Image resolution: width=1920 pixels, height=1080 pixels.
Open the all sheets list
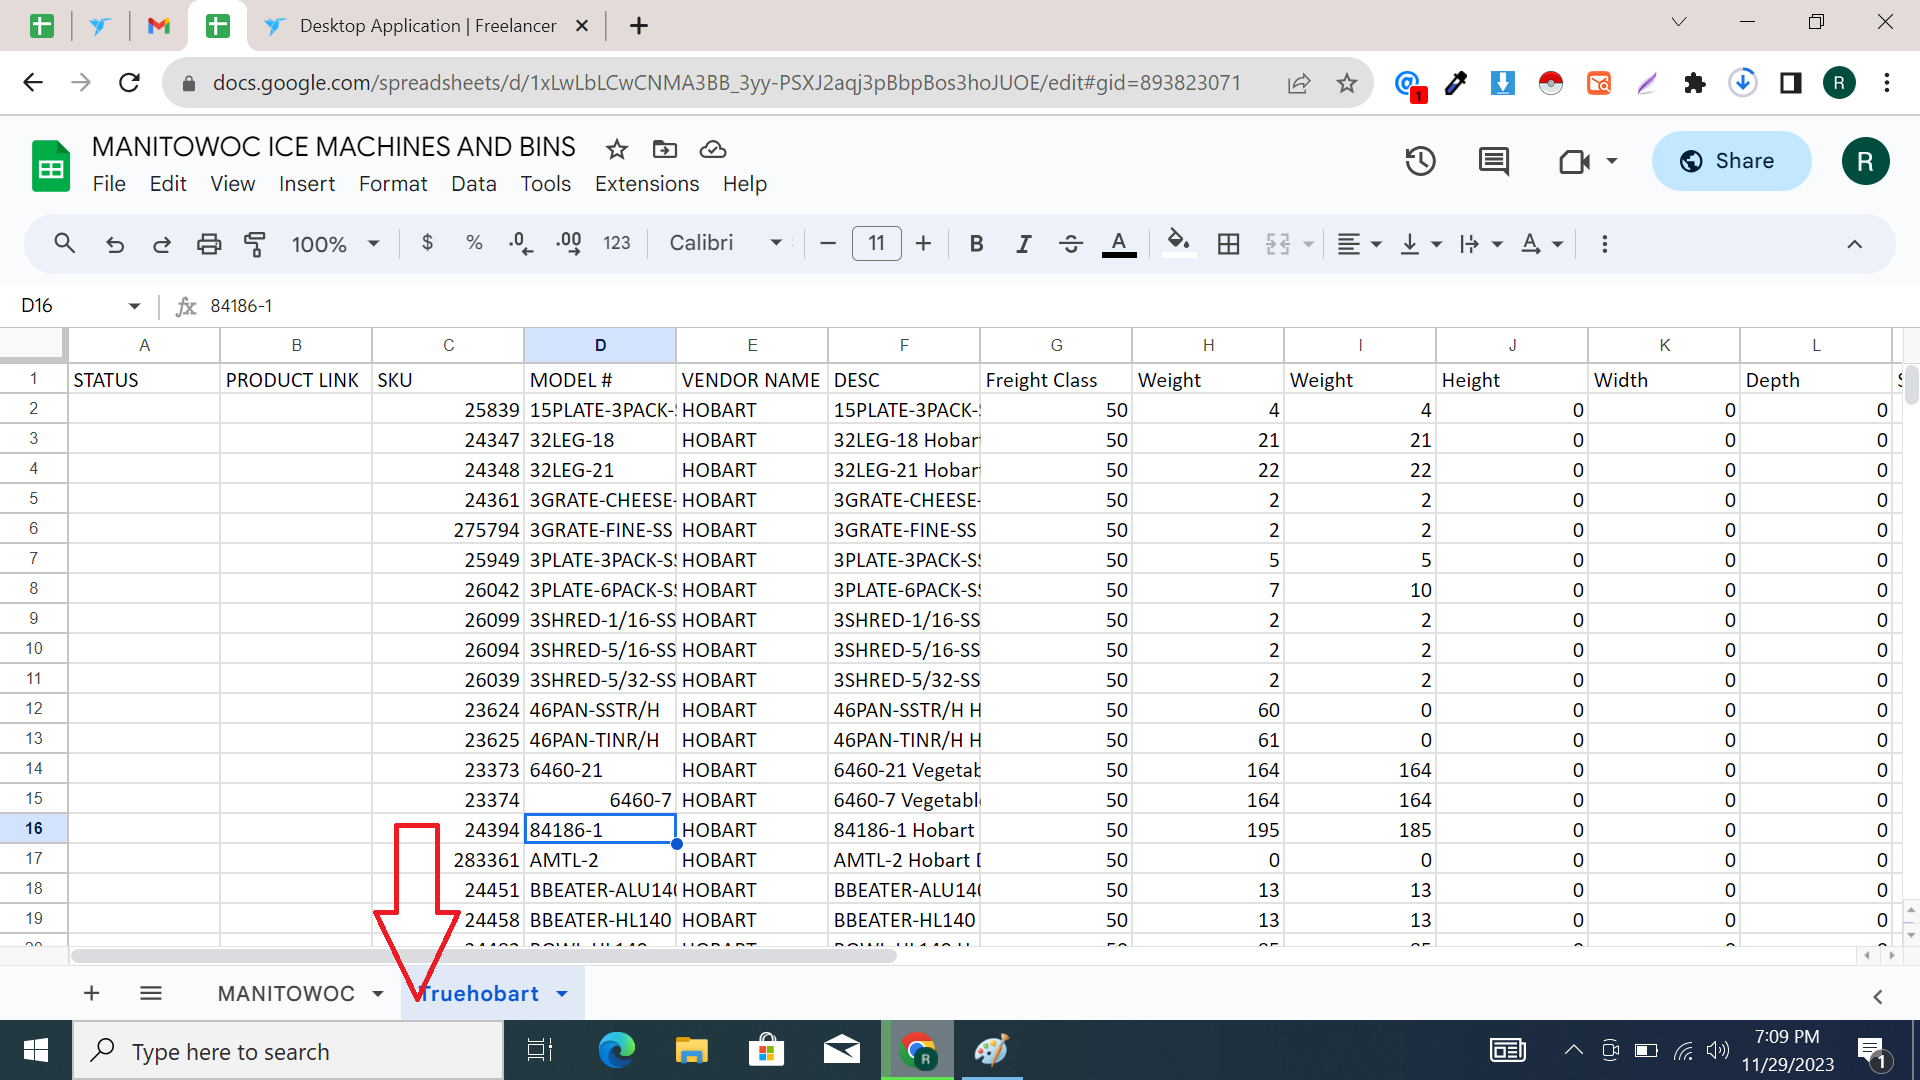click(x=151, y=993)
